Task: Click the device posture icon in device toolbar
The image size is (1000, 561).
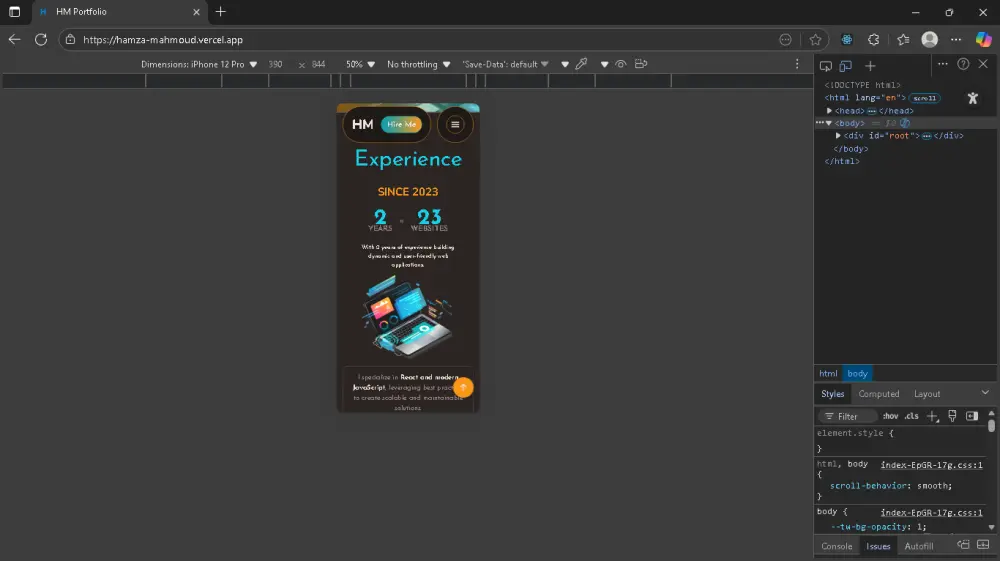Action: click(x=641, y=64)
